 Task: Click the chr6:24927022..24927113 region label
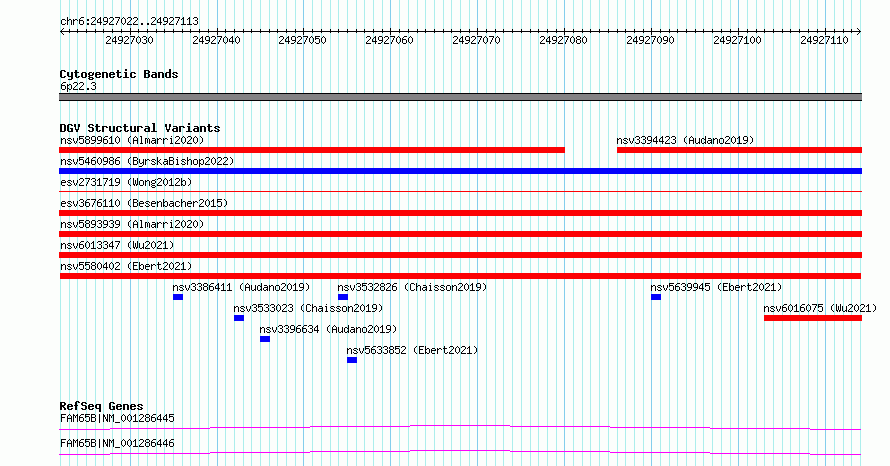(x=129, y=22)
